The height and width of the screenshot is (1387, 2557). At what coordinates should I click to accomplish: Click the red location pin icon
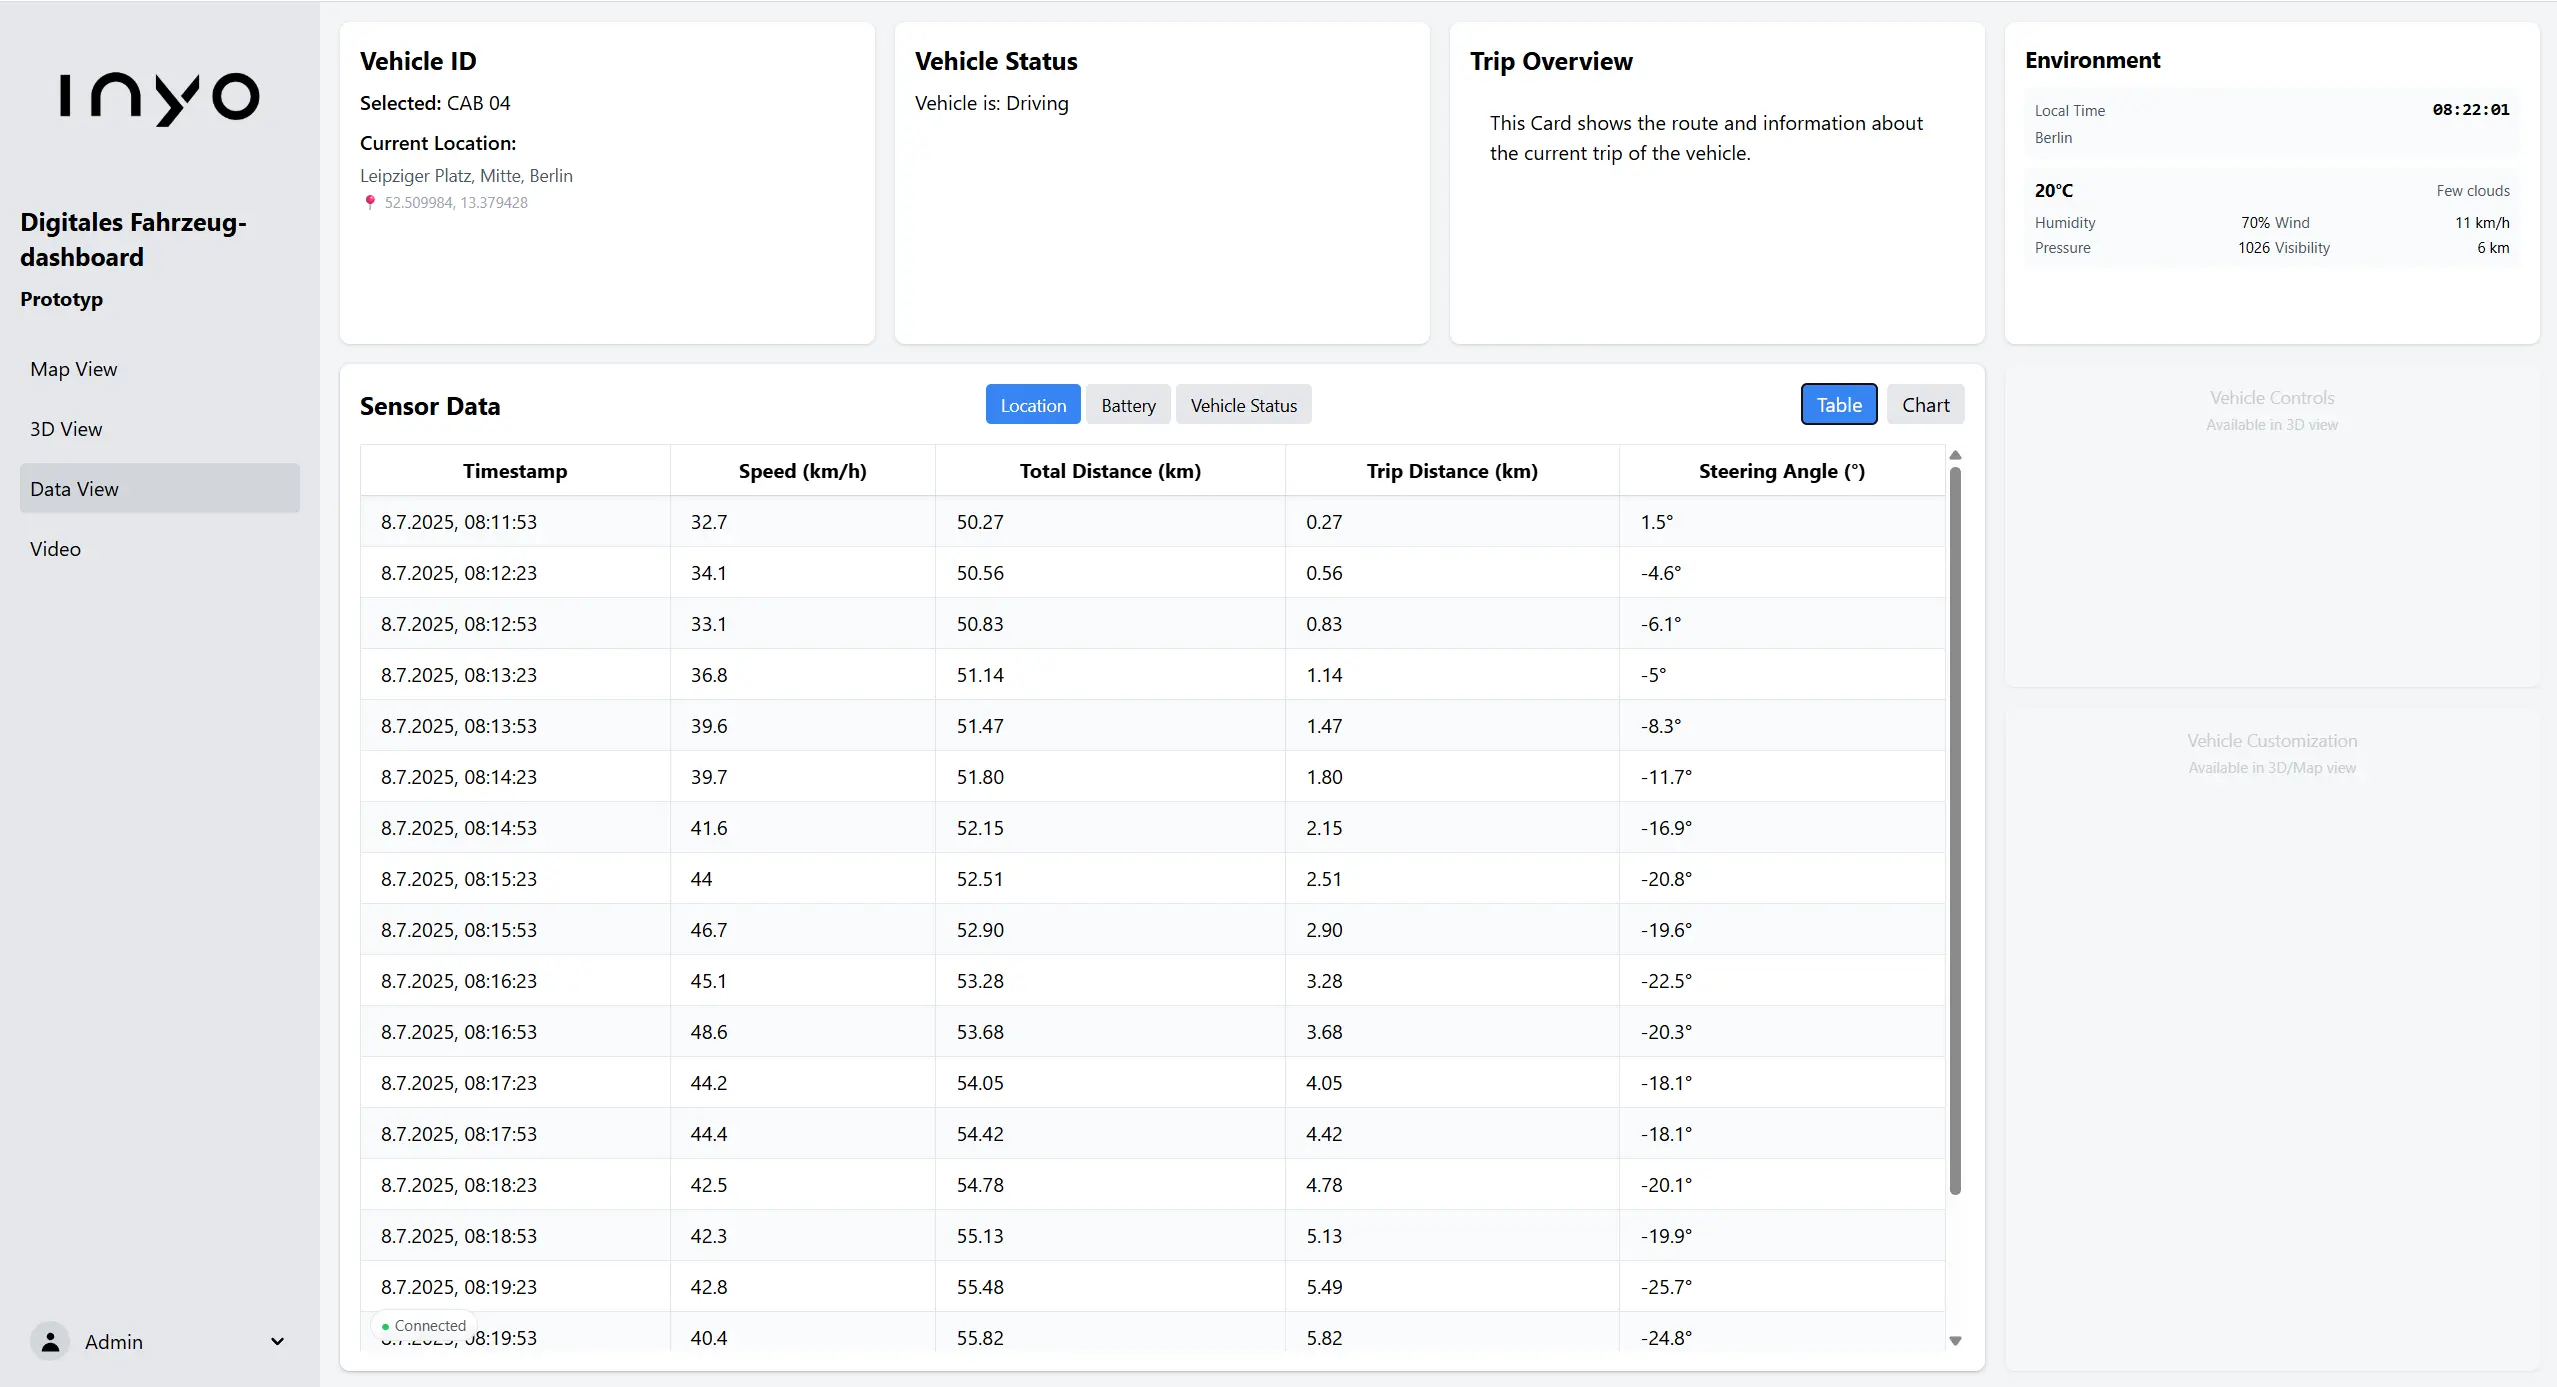(x=370, y=202)
